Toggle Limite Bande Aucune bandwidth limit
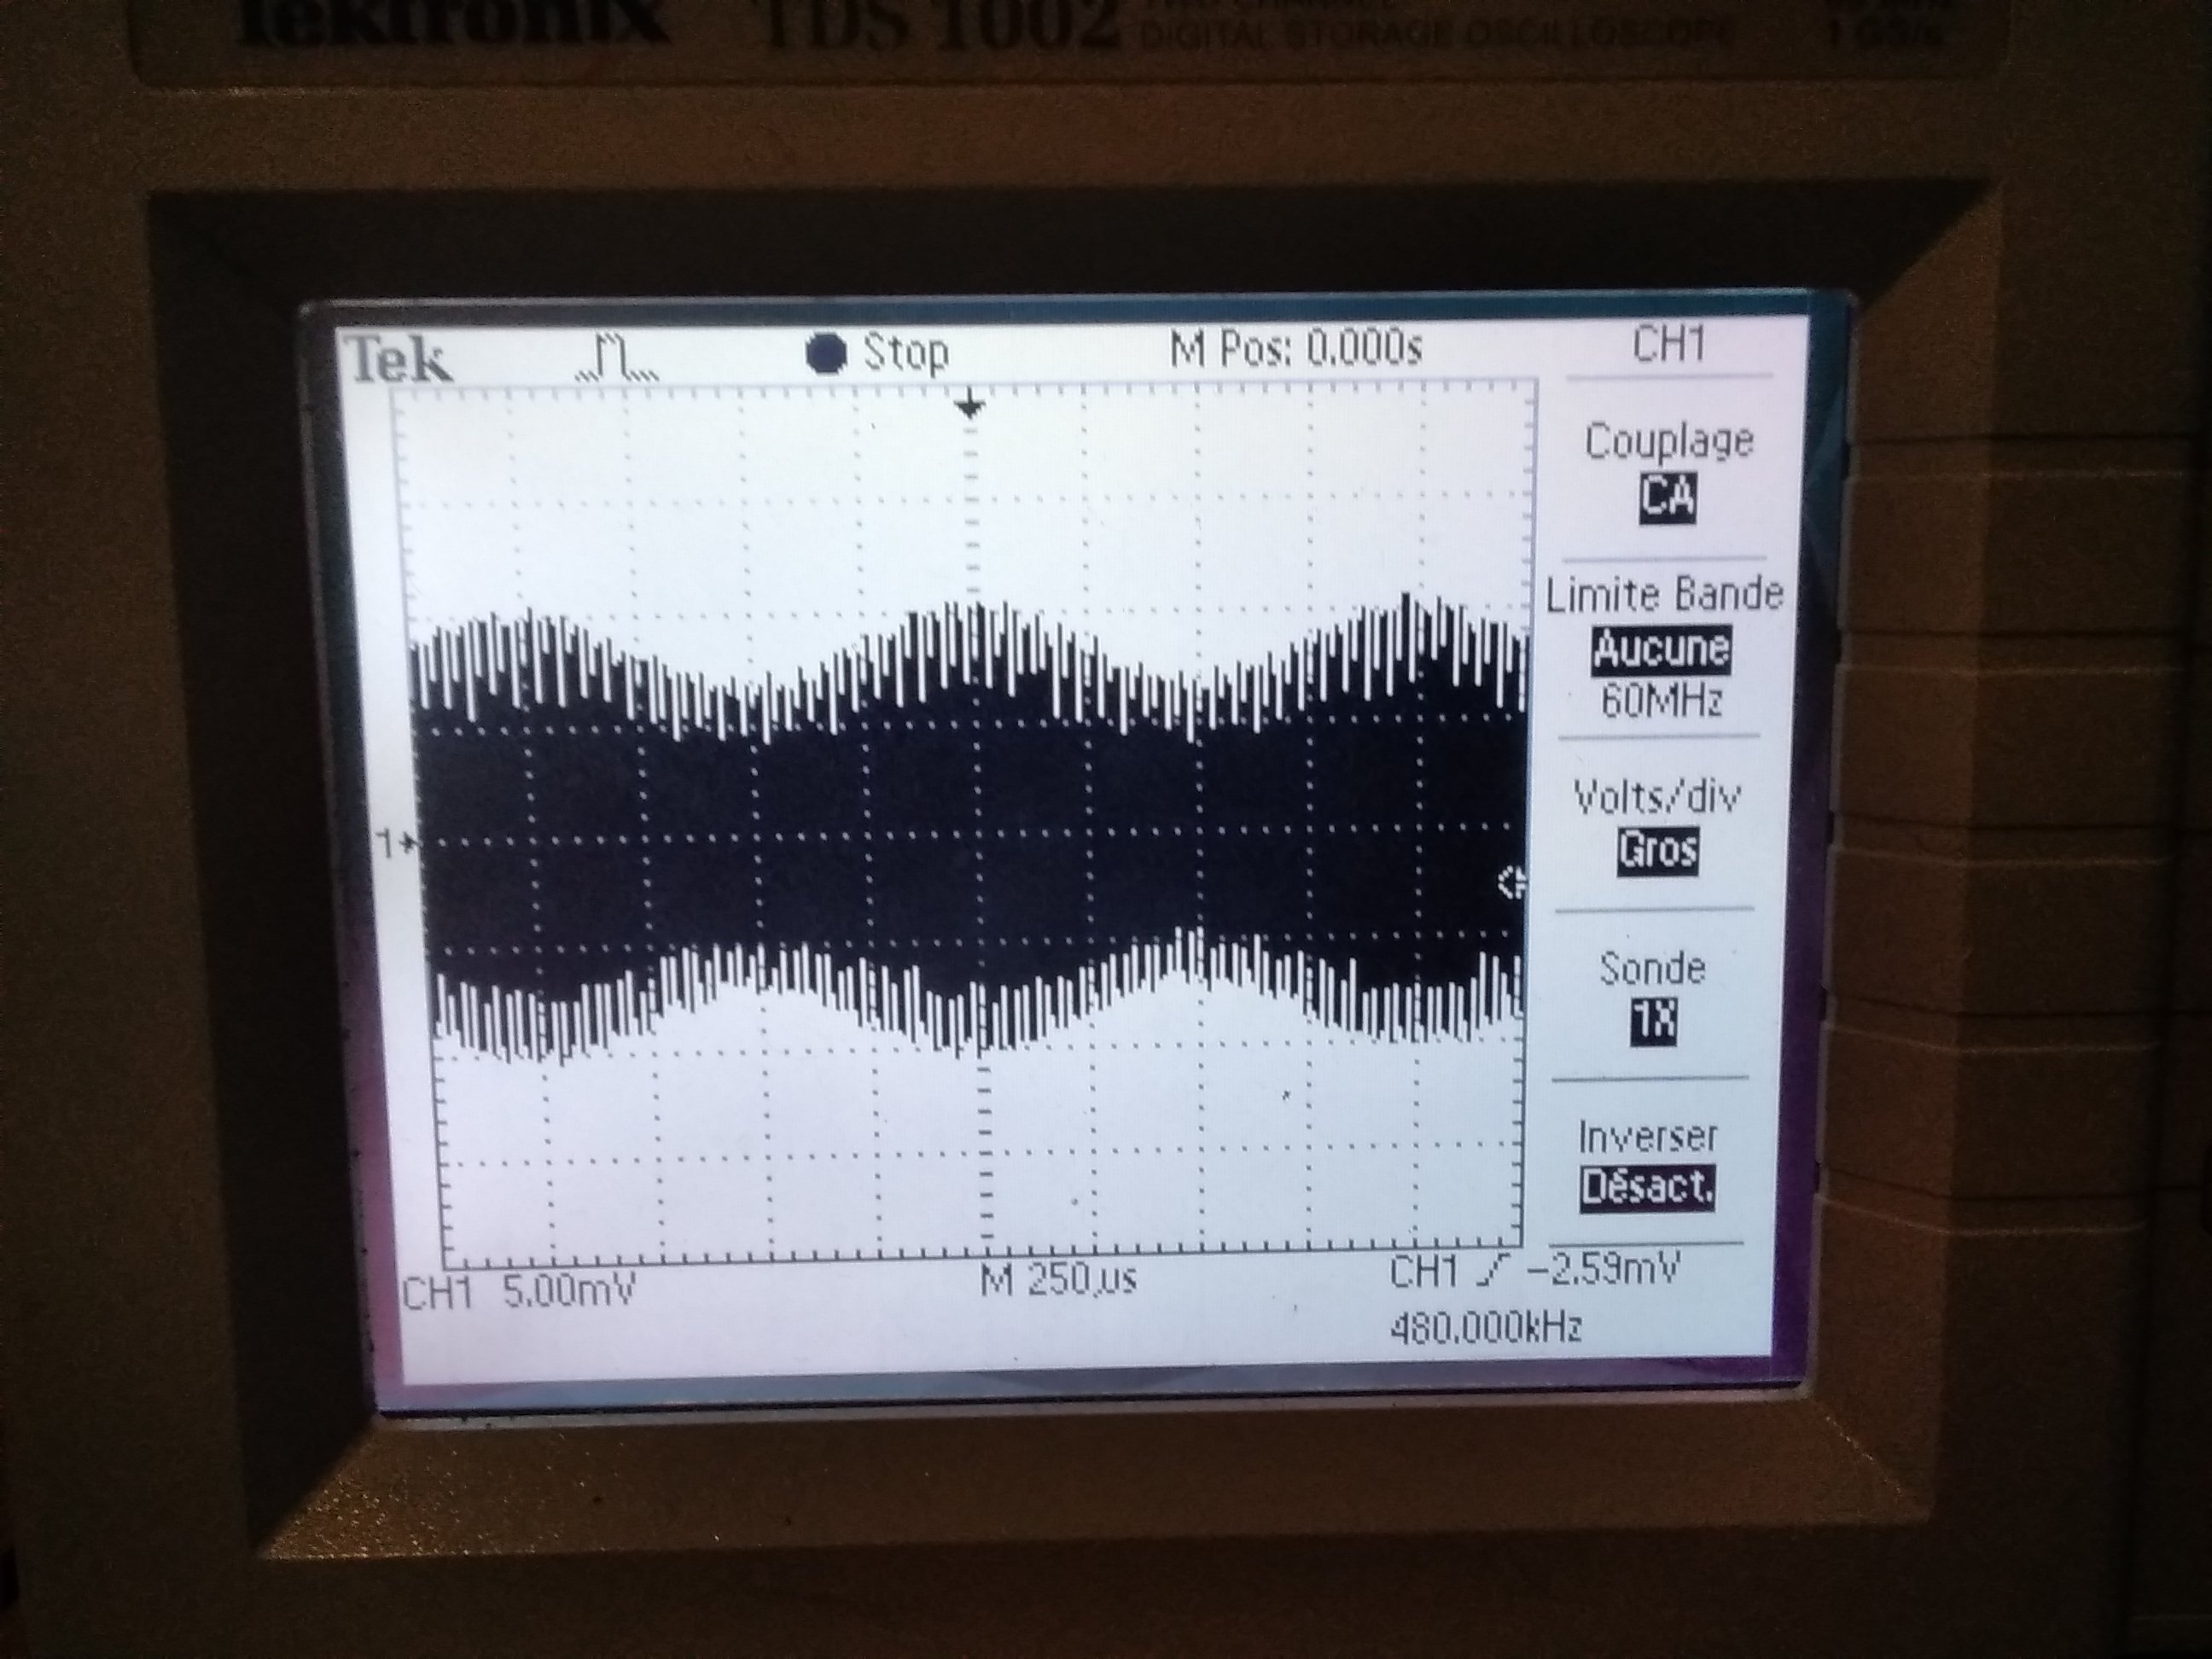 (1661, 649)
